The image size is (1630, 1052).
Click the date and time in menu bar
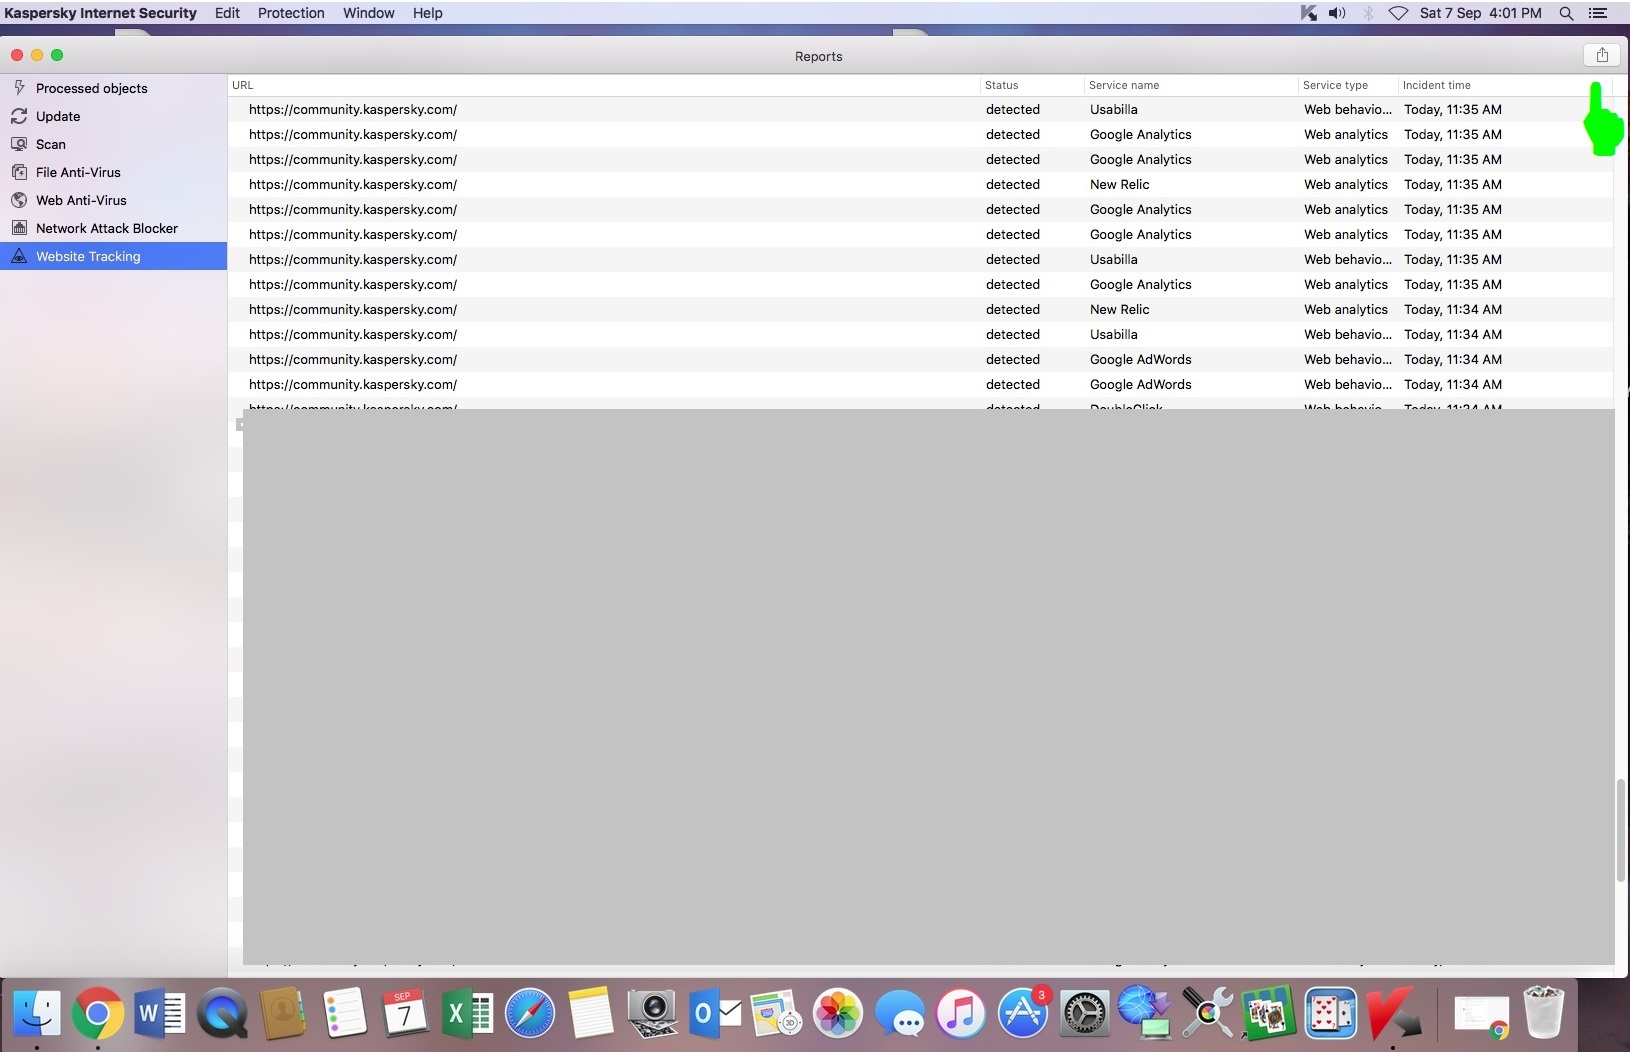pyautogui.click(x=1480, y=13)
